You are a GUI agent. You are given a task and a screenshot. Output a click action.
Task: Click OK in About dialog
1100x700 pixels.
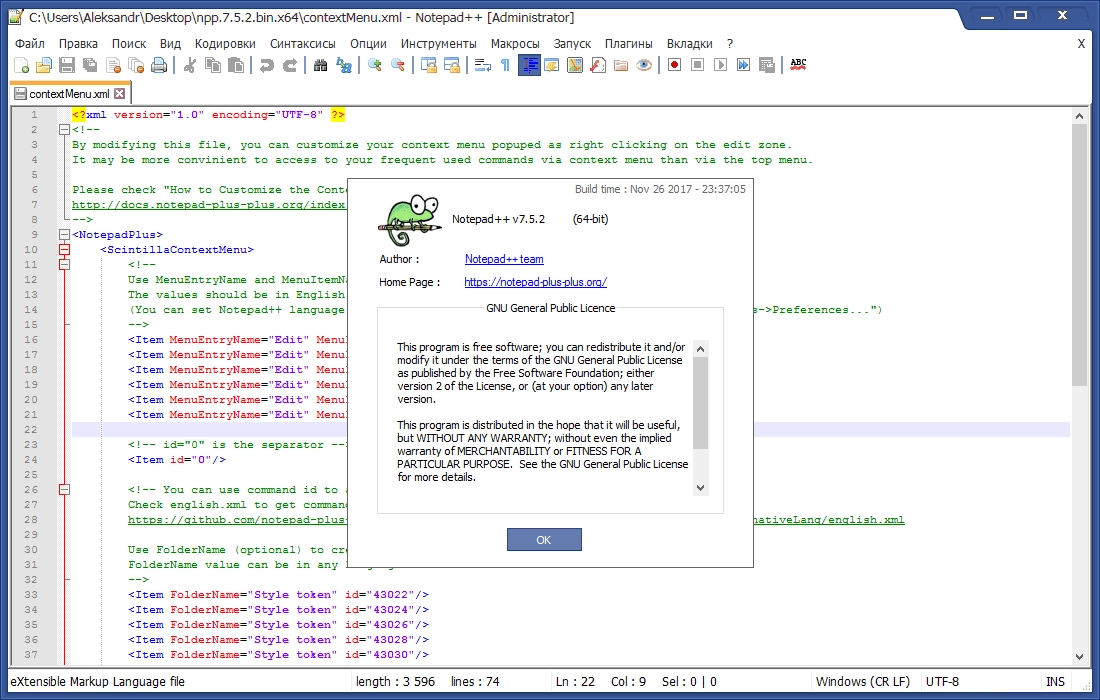[x=544, y=539]
